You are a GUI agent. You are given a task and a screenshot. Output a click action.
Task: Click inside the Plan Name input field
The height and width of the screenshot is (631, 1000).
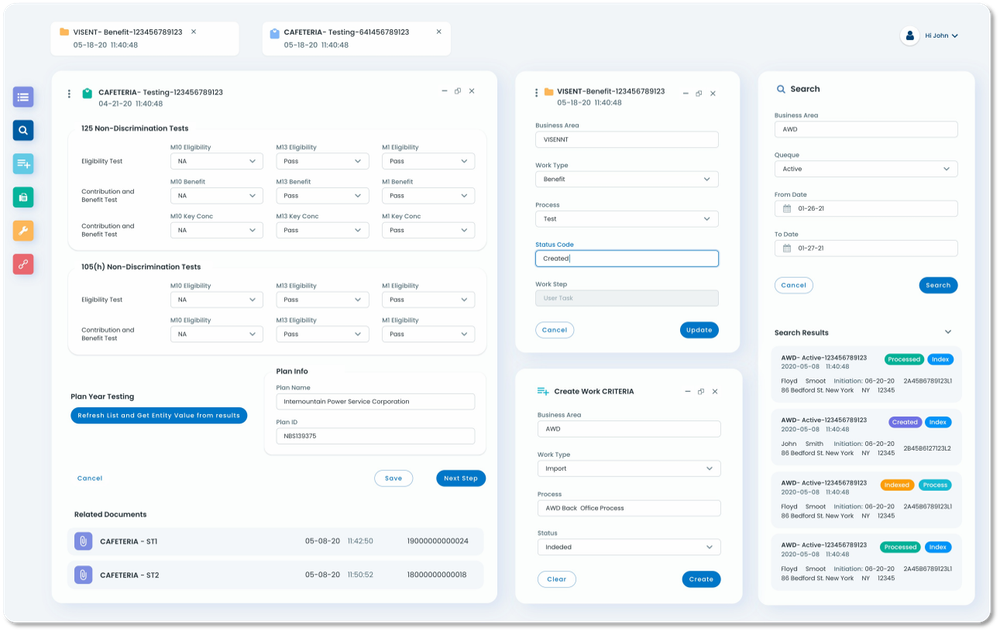tap(375, 401)
